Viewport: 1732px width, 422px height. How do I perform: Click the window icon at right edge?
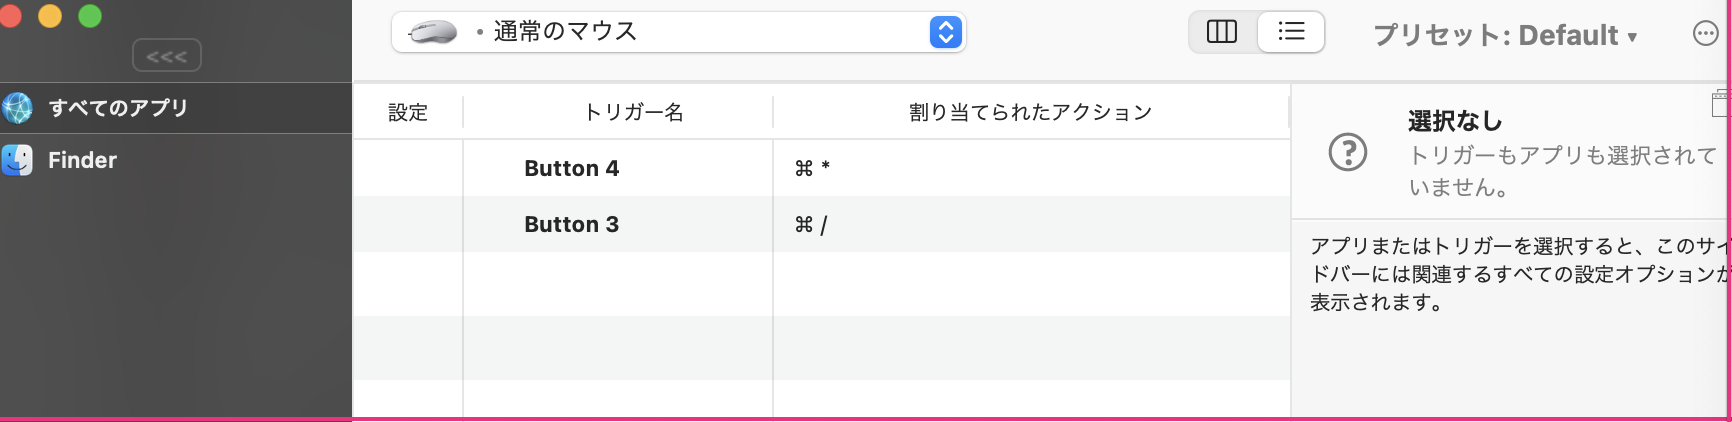[1721, 103]
